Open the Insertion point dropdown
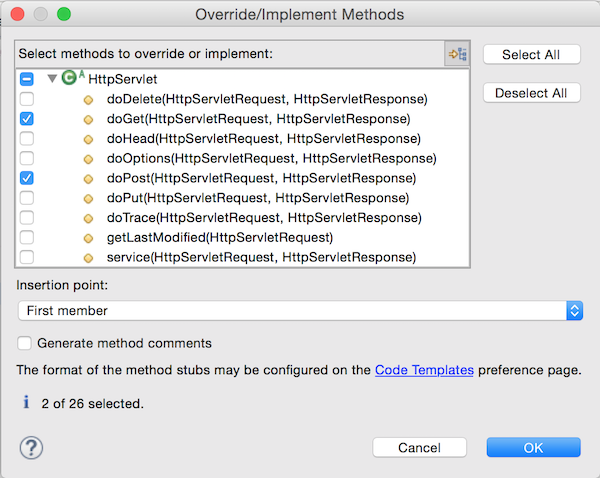This screenshot has height=478, width=600. (299, 311)
